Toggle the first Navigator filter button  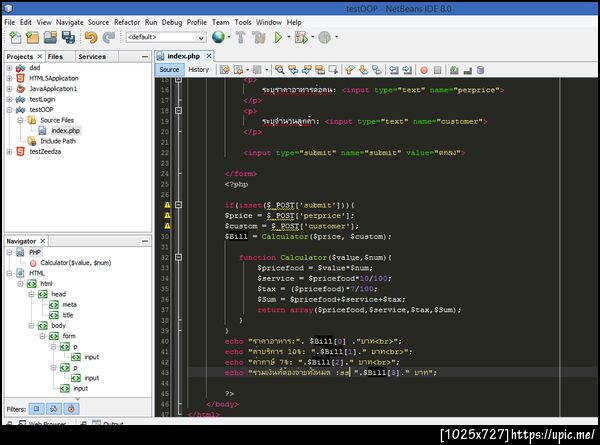[x=36, y=409]
